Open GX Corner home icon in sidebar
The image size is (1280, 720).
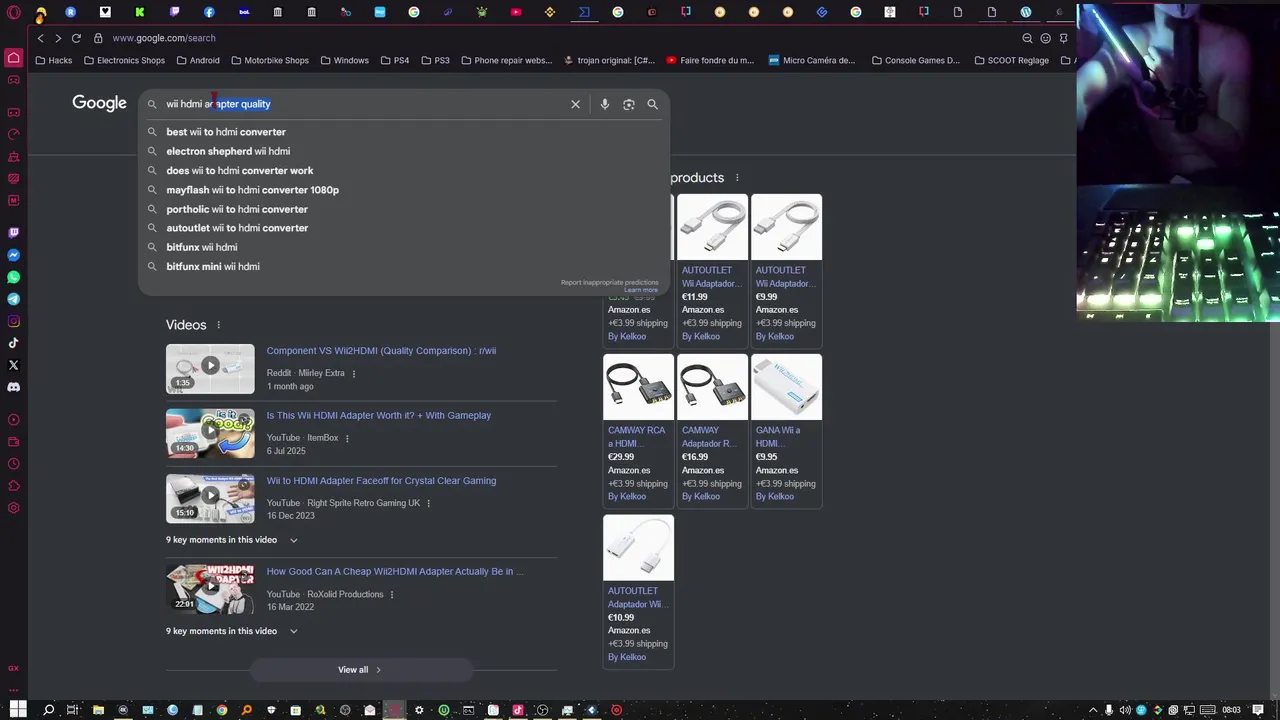click(x=14, y=60)
